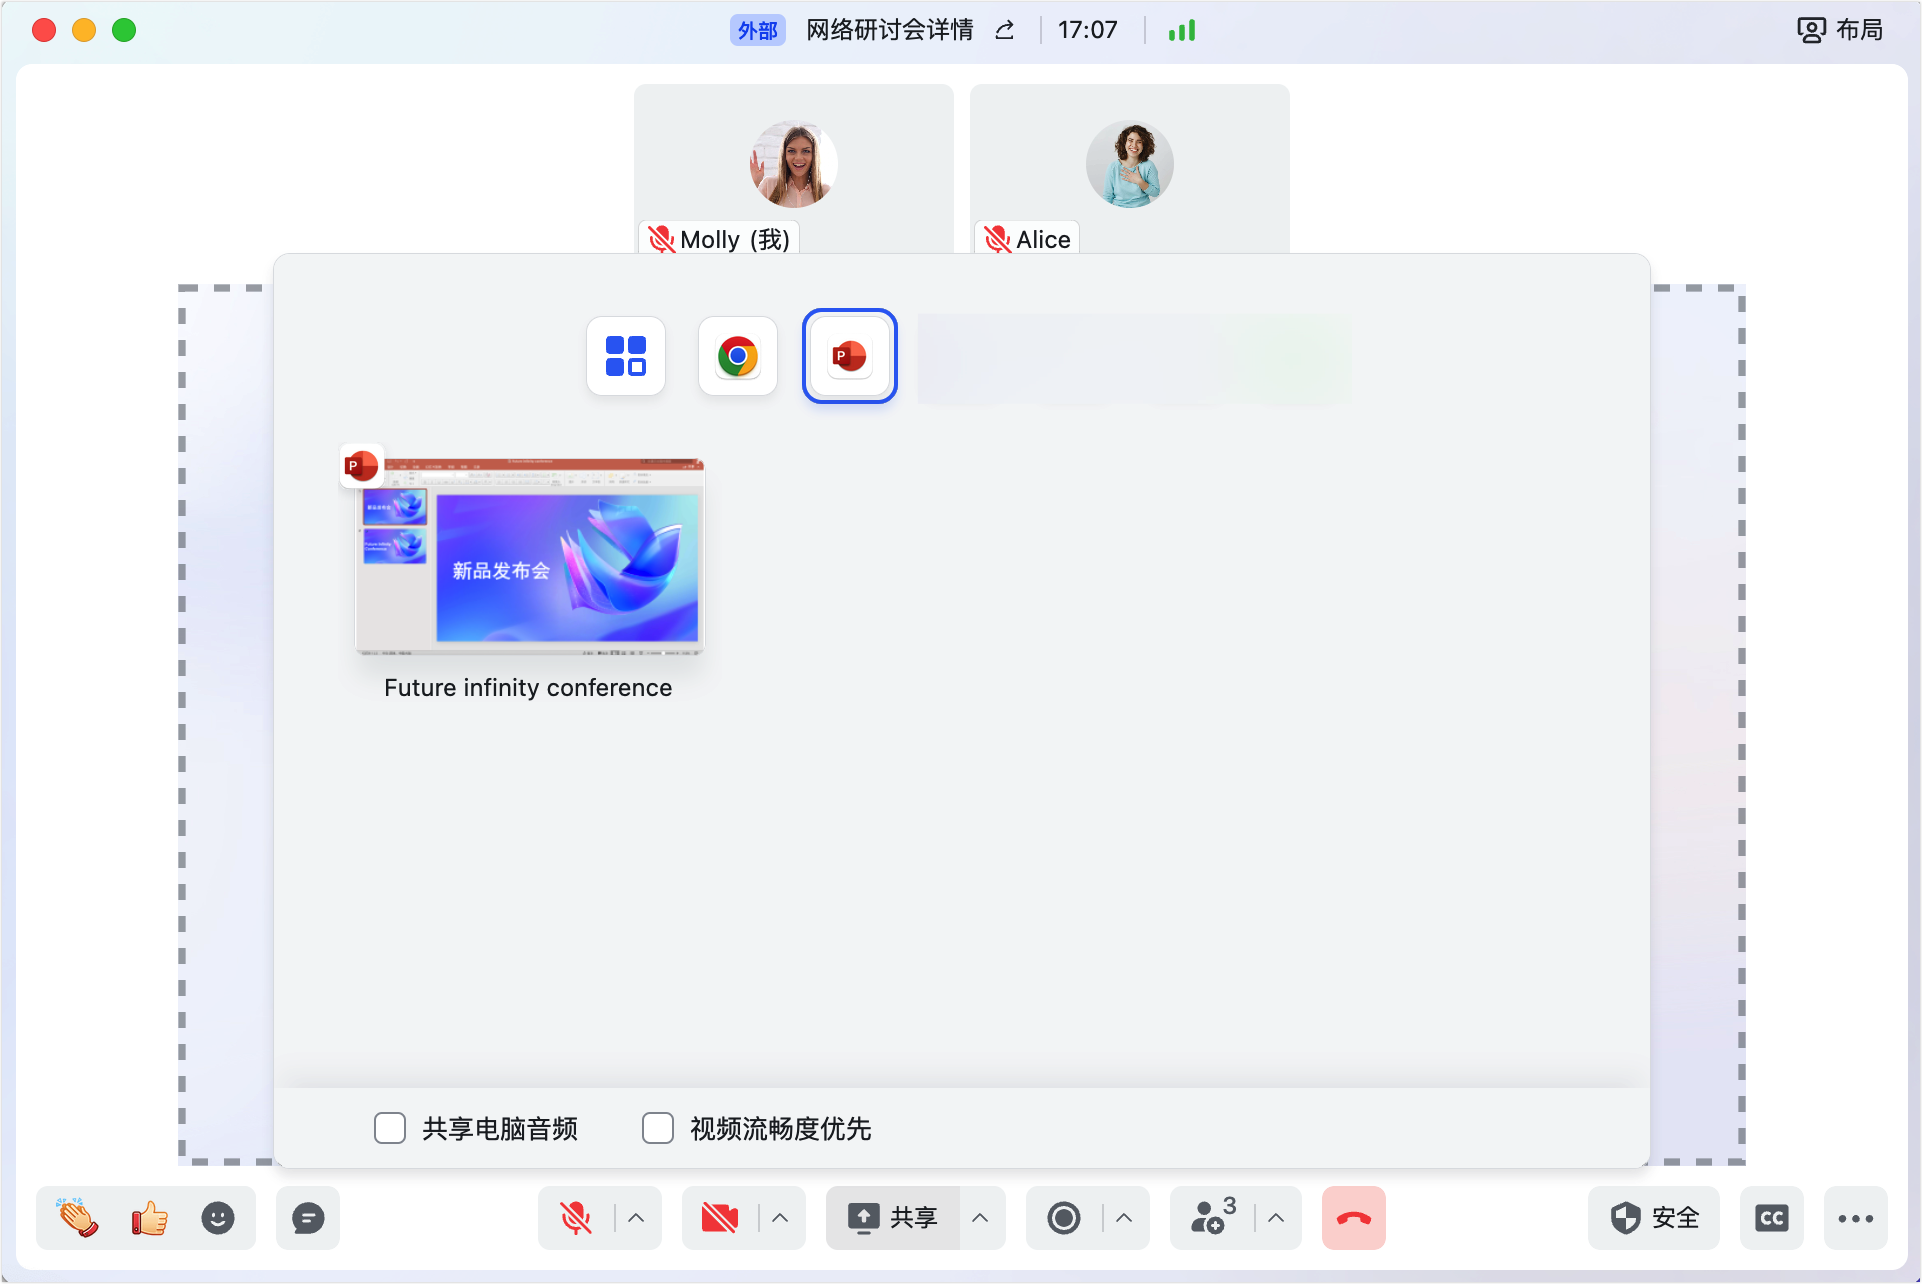This screenshot has height=1284, width=1922.
Task: Enable 视频流畅度优先 checkbox
Action: [658, 1128]
